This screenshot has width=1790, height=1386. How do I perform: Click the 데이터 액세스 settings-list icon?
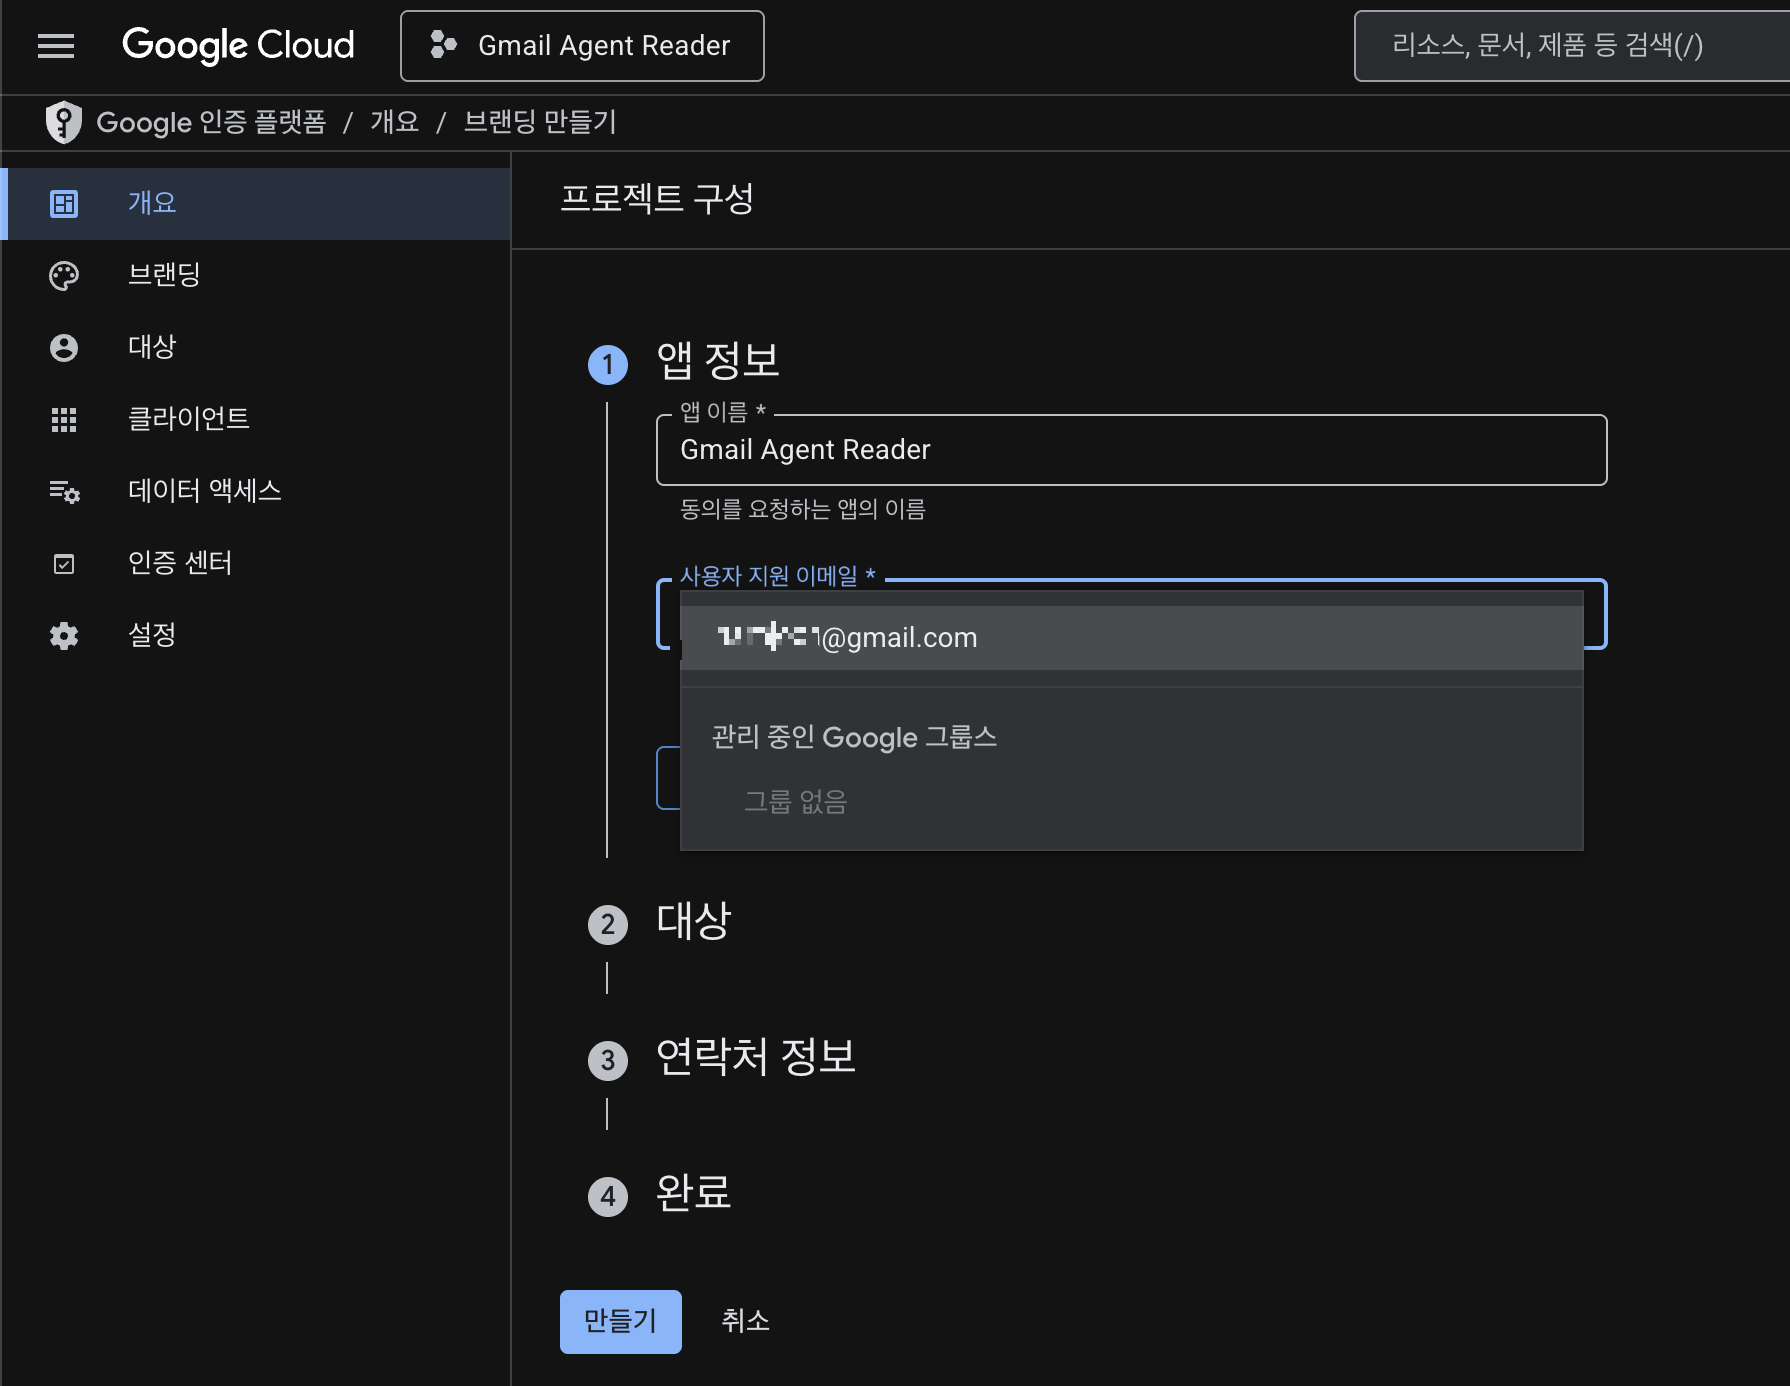(65, 492)
